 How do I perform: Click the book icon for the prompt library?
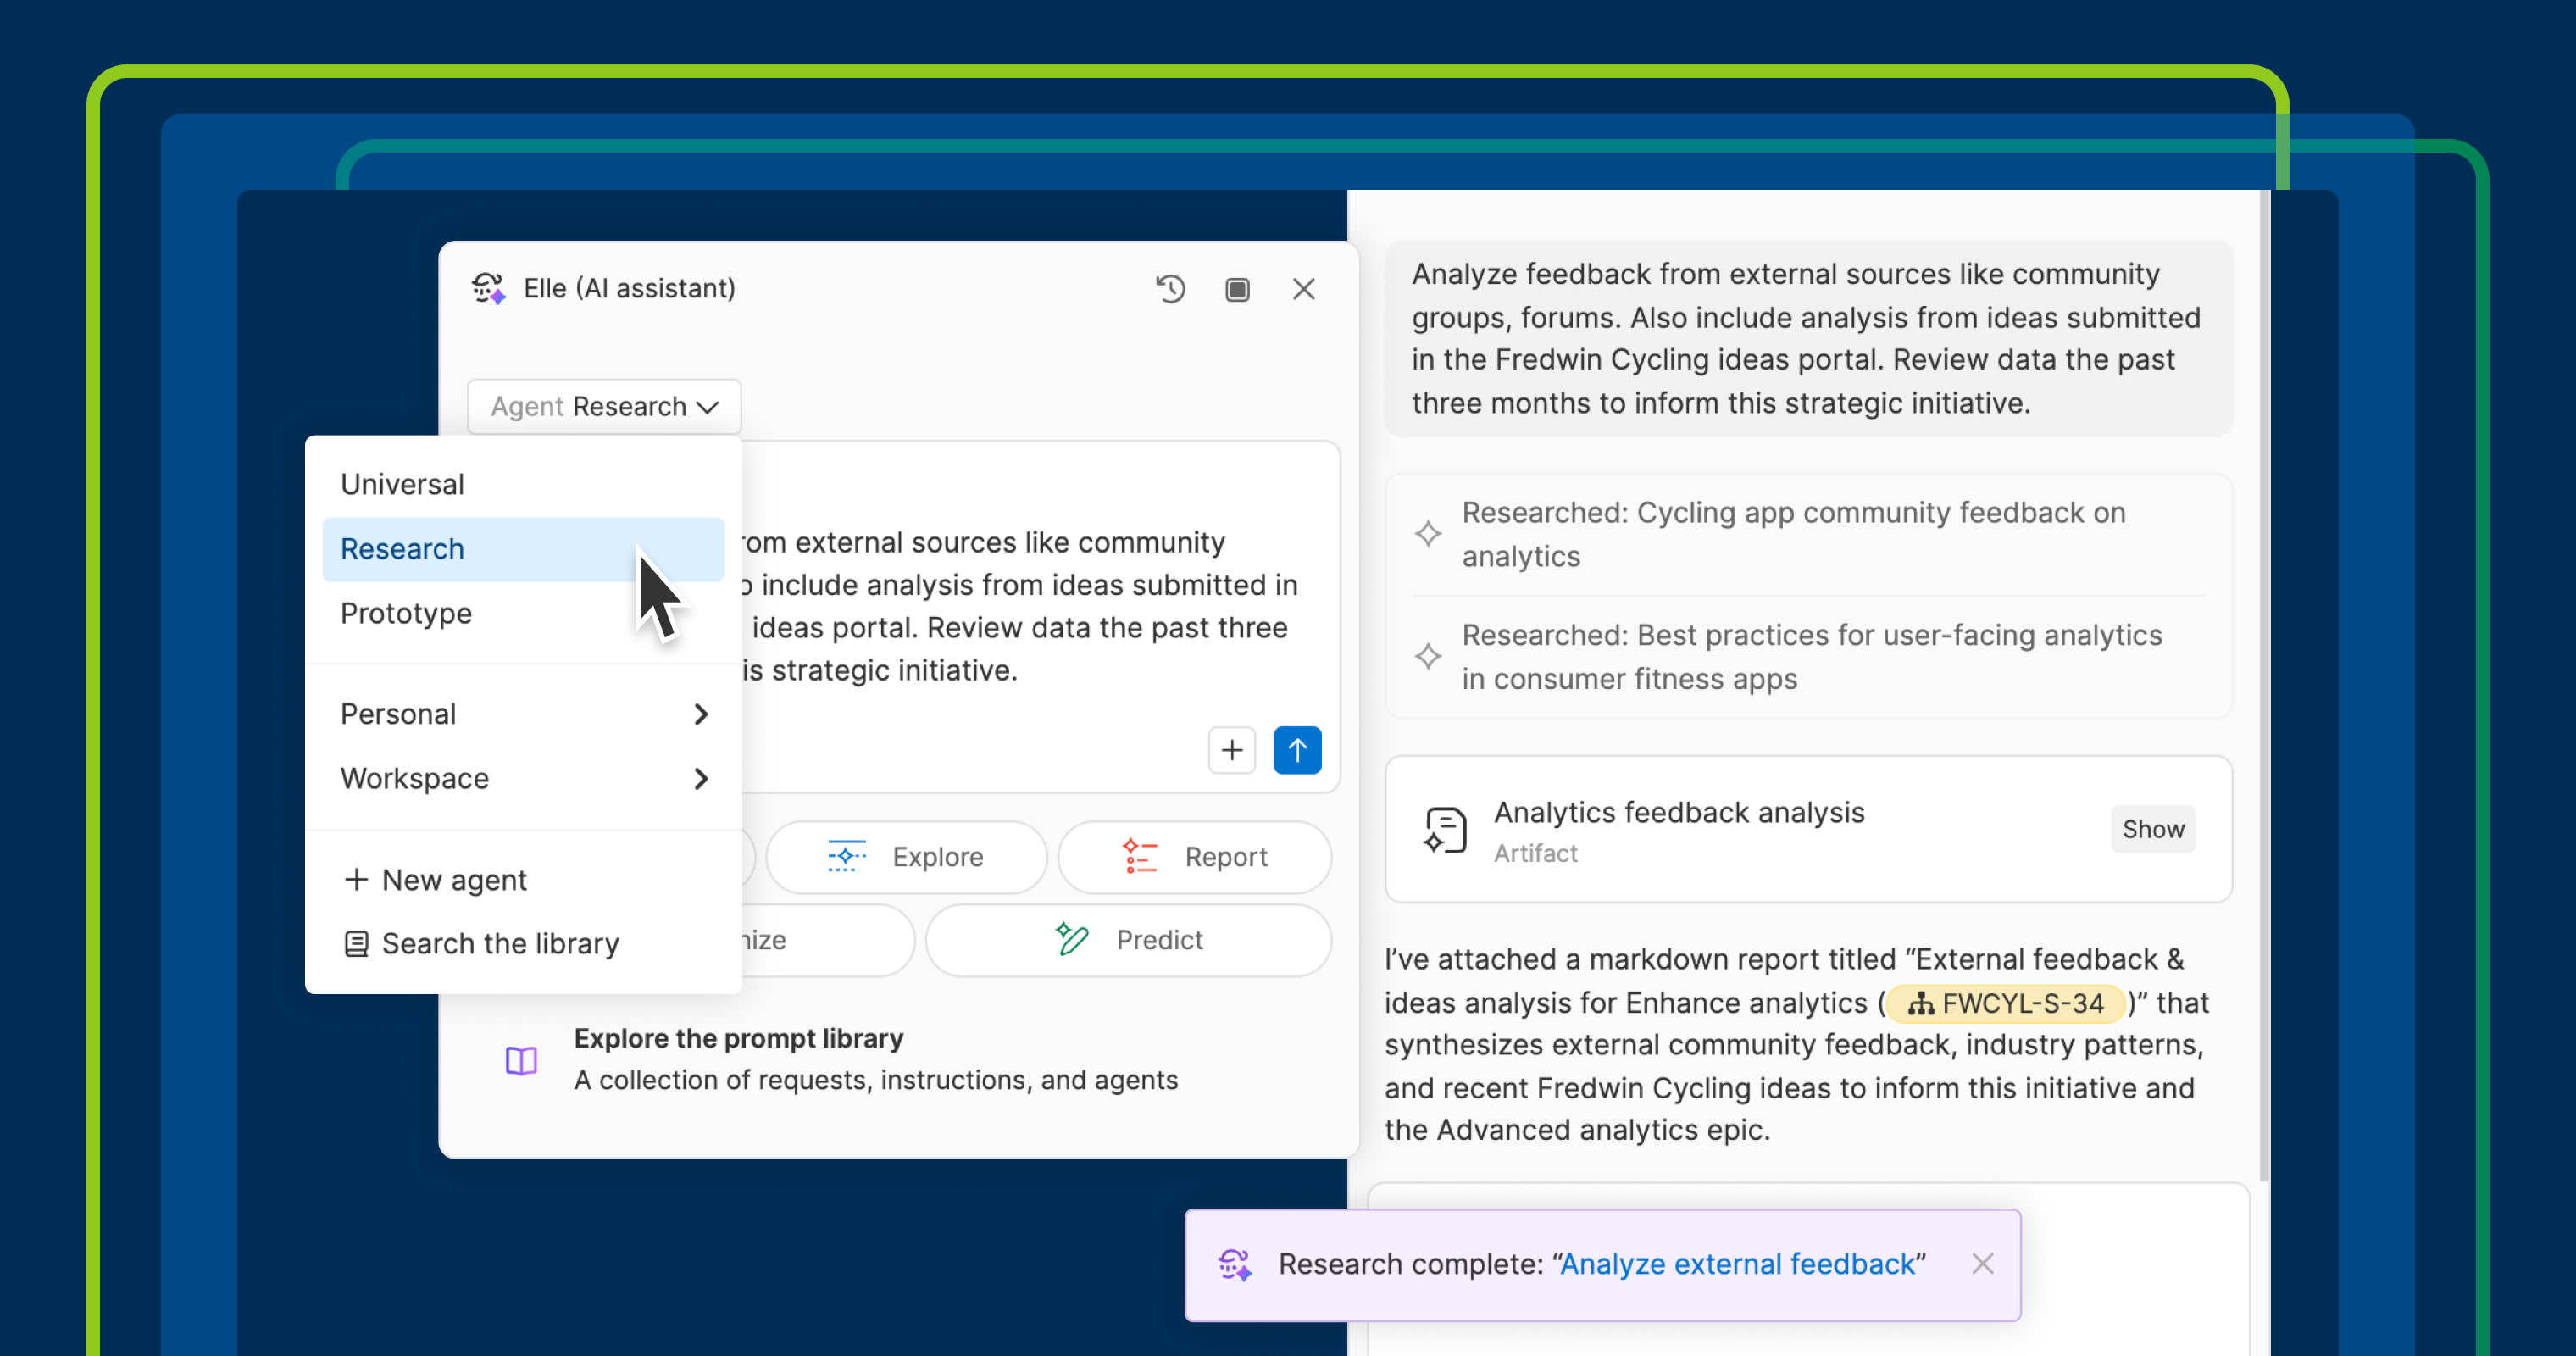click(x=521, y=1060)
